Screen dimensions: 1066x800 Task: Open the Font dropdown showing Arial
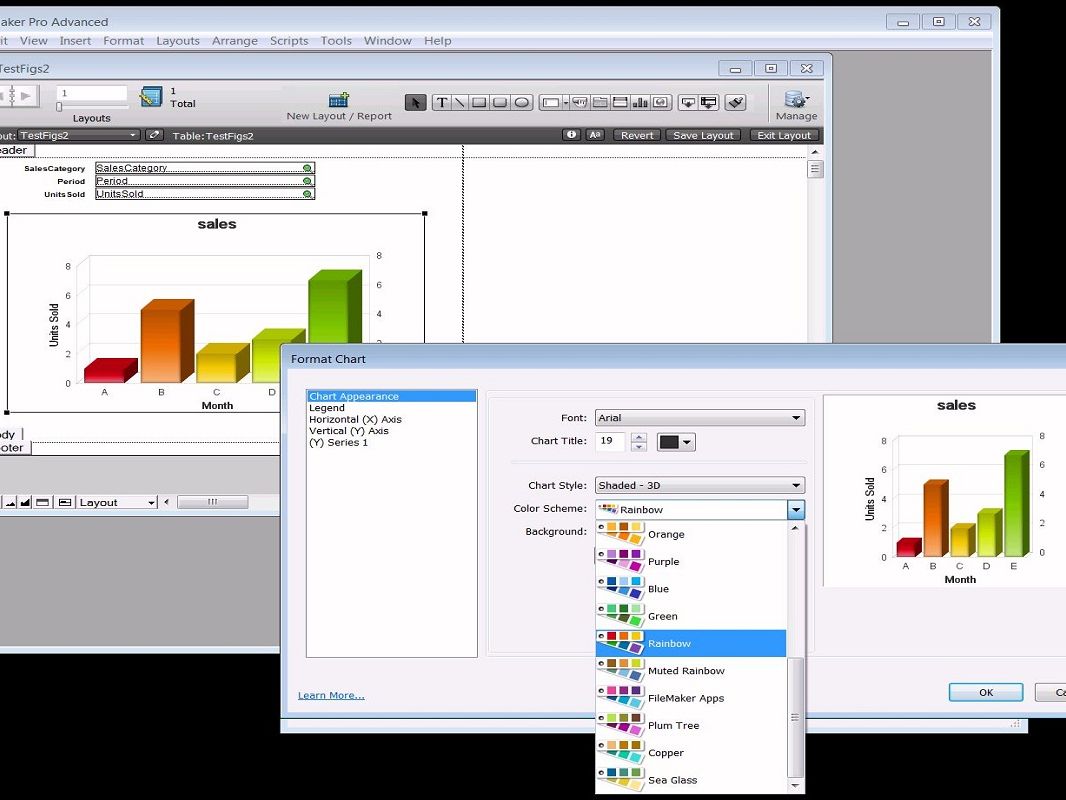pos(700,418)
